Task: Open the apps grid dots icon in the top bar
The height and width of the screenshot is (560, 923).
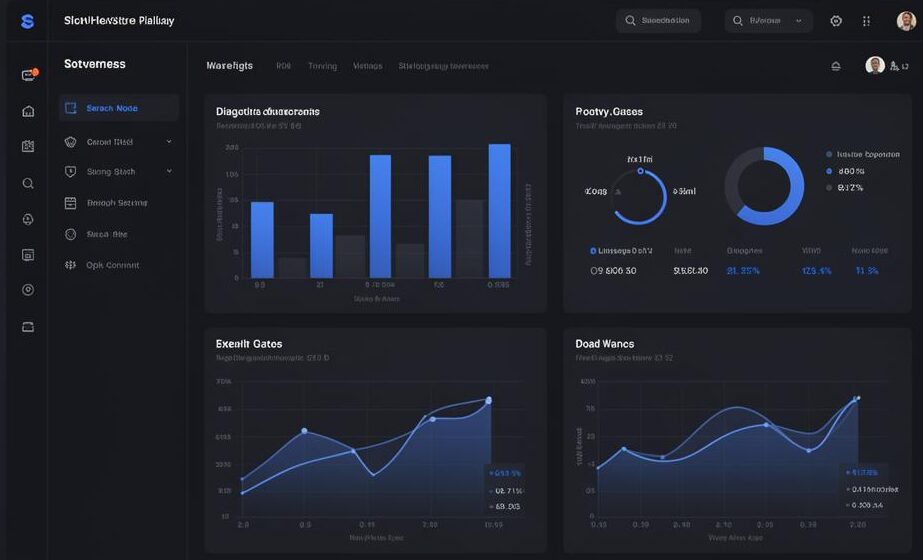Action: [x=866, y=21]
